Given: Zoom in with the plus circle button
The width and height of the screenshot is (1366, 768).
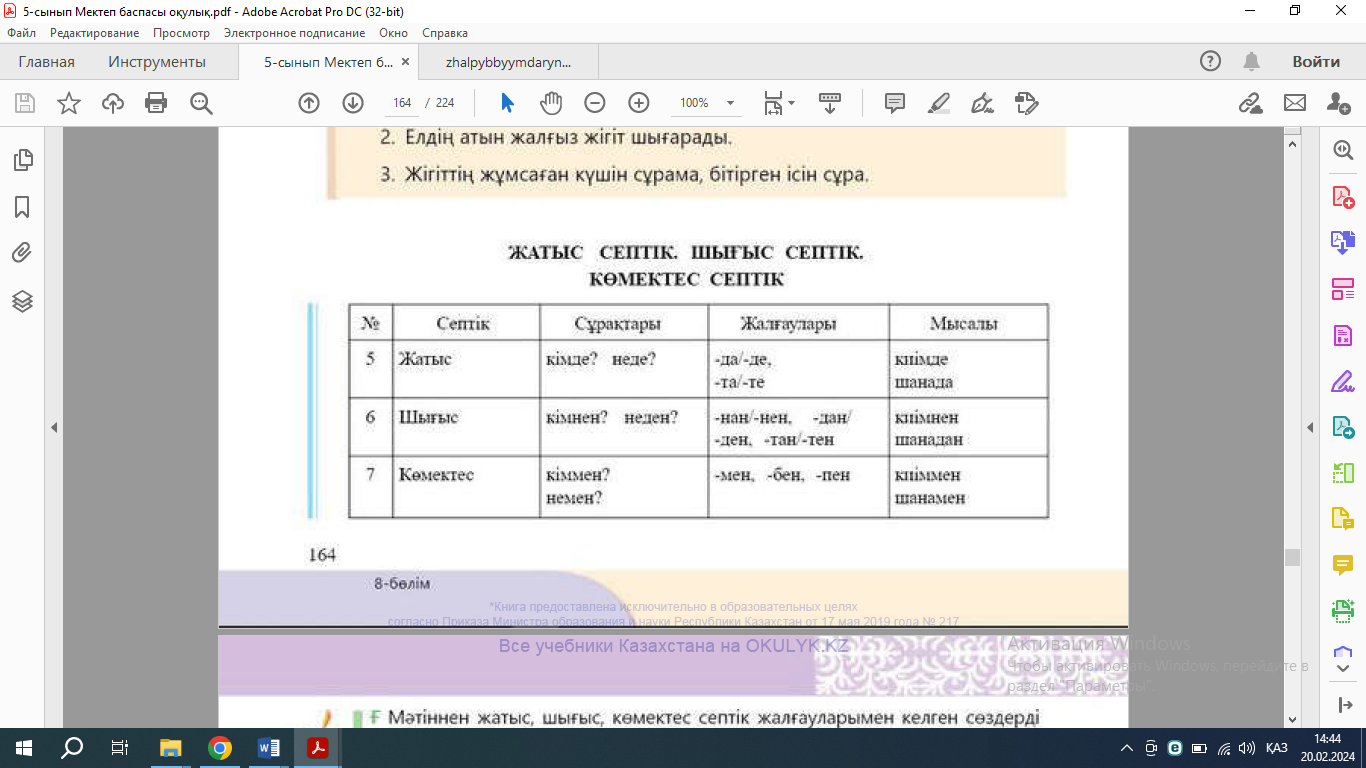Looking at the screenshot, I should coord(639,103).
